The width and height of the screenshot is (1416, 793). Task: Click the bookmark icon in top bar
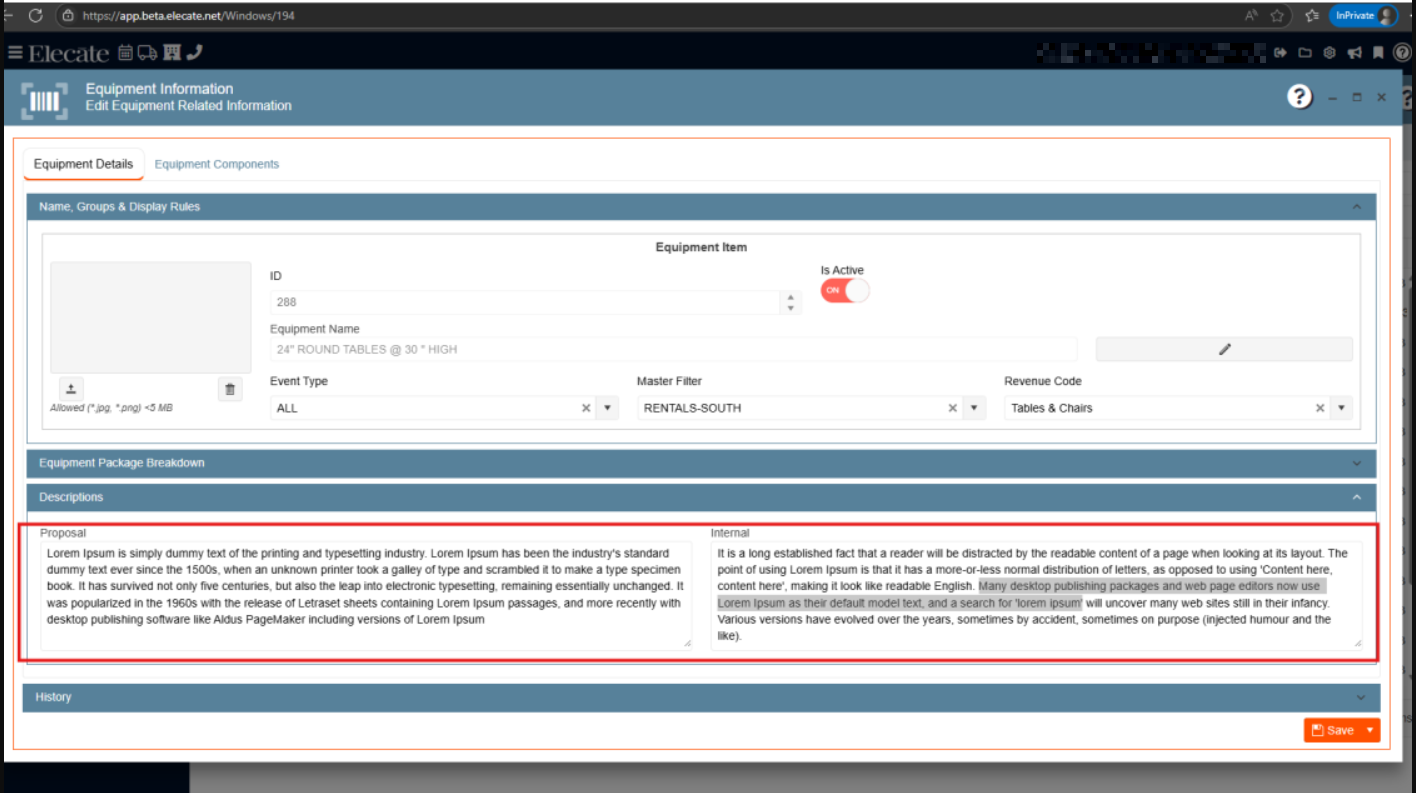[1378, 53]
